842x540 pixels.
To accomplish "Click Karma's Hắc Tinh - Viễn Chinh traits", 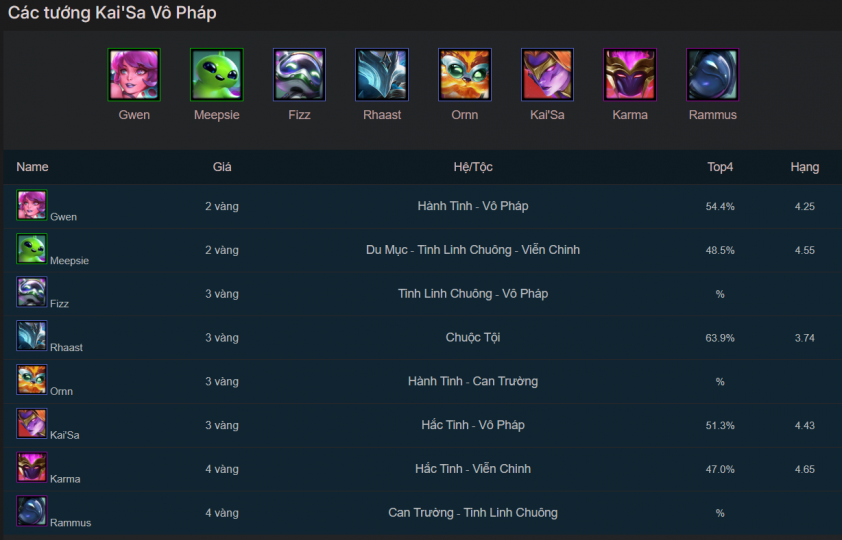I will pyautogui.click(x=473, y=469).
